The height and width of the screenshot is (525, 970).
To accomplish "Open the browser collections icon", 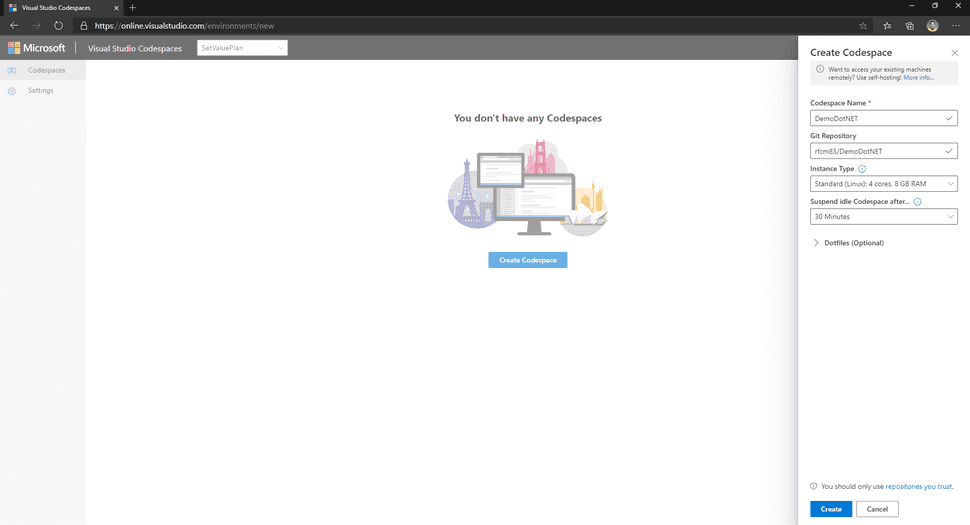I will 909,26.
